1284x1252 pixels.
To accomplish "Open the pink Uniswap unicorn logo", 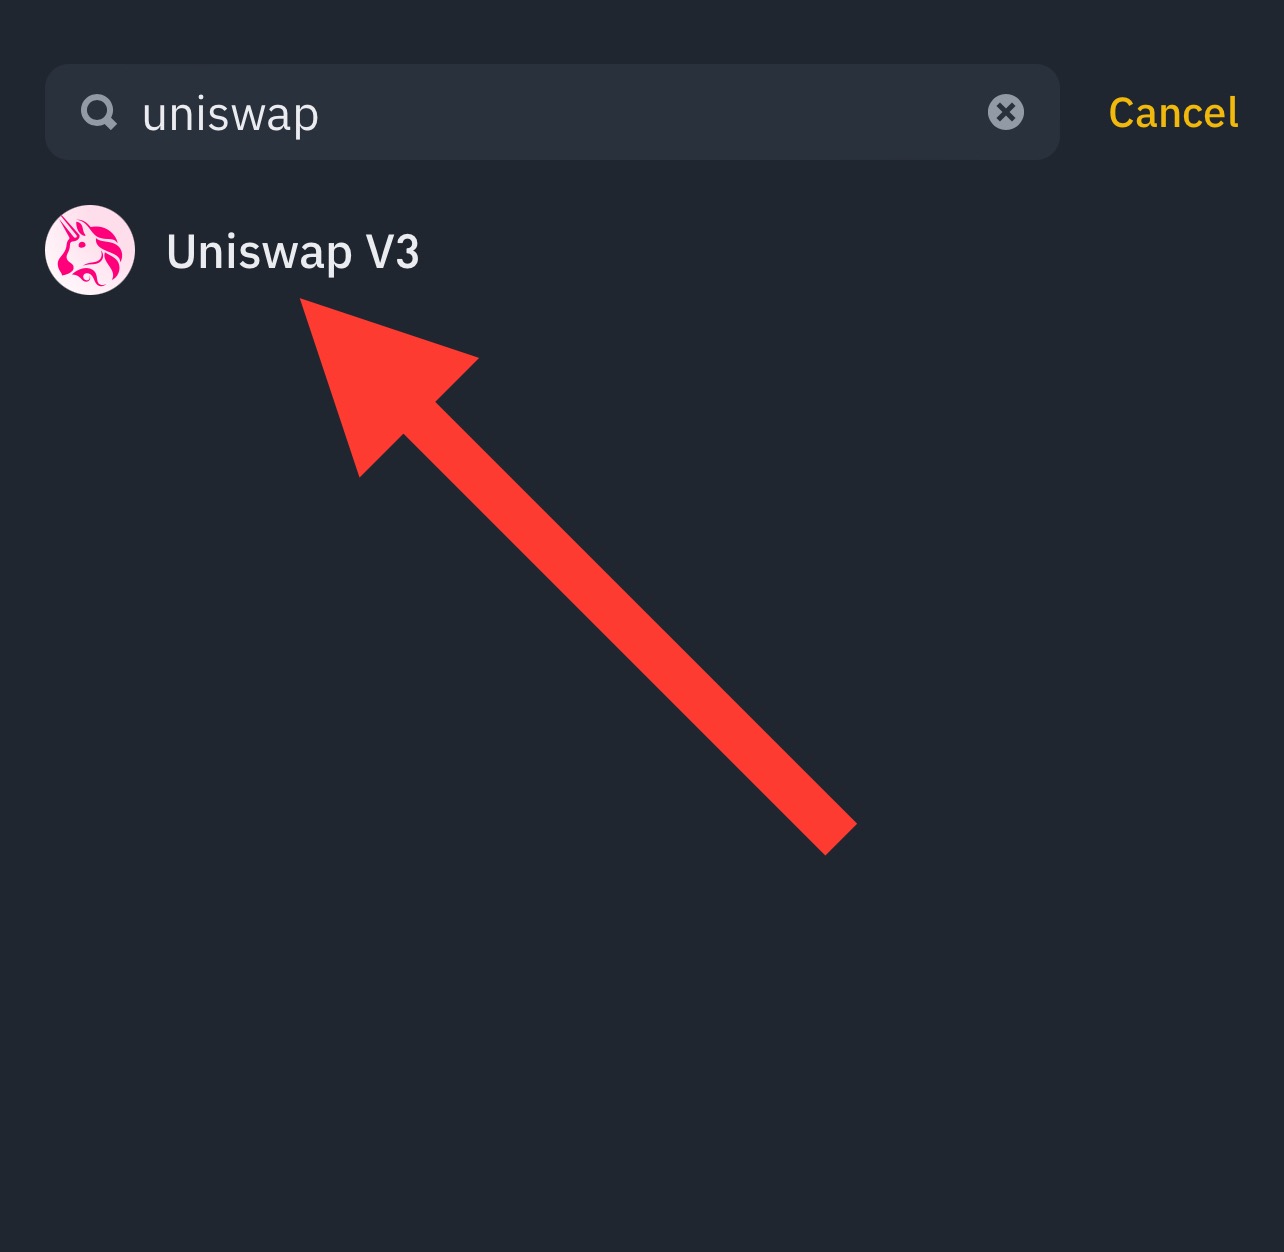I will point(90,250).
